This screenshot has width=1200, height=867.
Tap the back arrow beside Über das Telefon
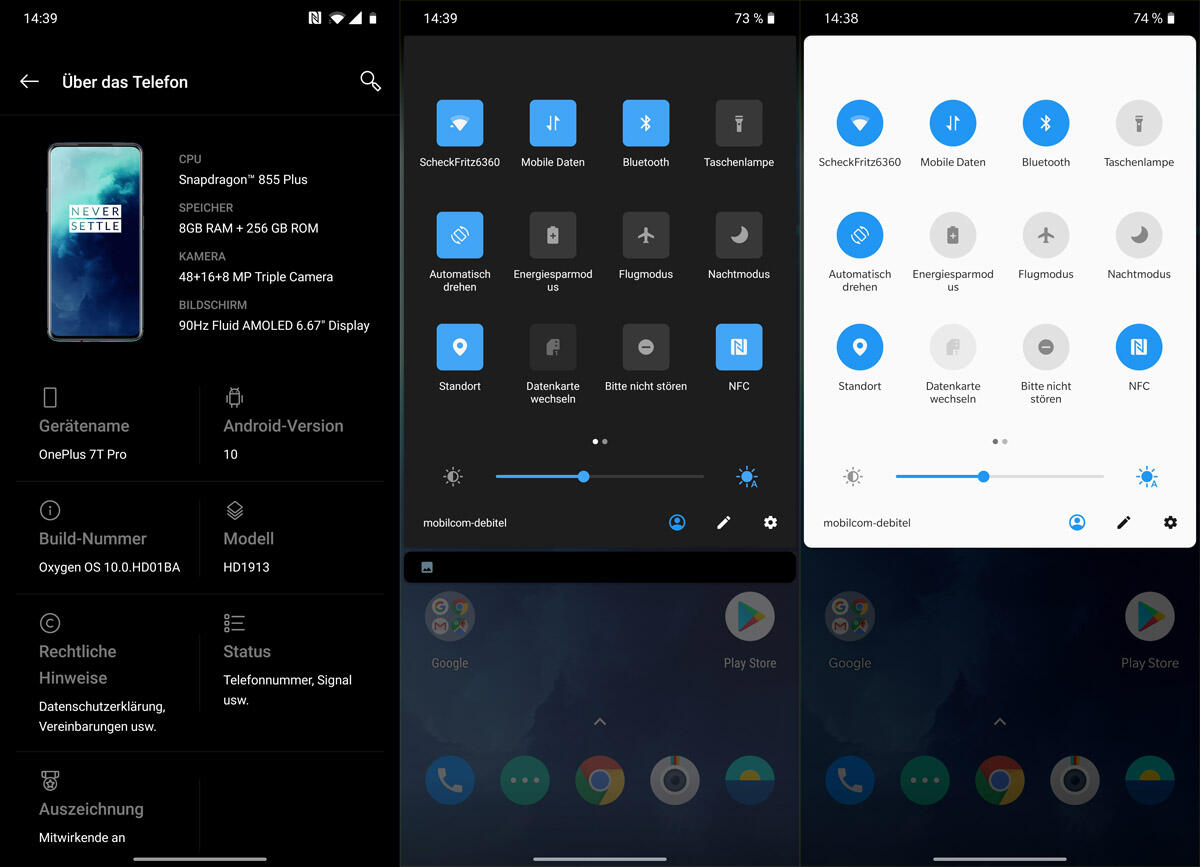pos(29,82)
